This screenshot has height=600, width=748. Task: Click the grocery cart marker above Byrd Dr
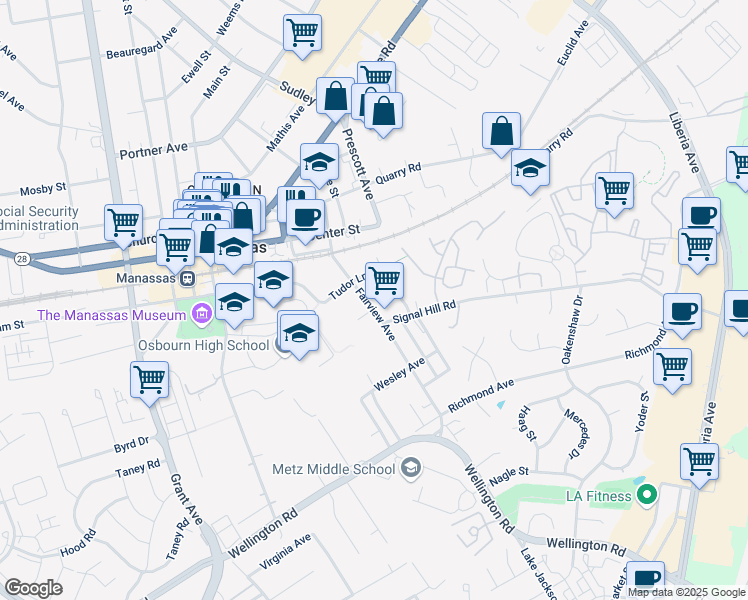click(x=149, y=380)
